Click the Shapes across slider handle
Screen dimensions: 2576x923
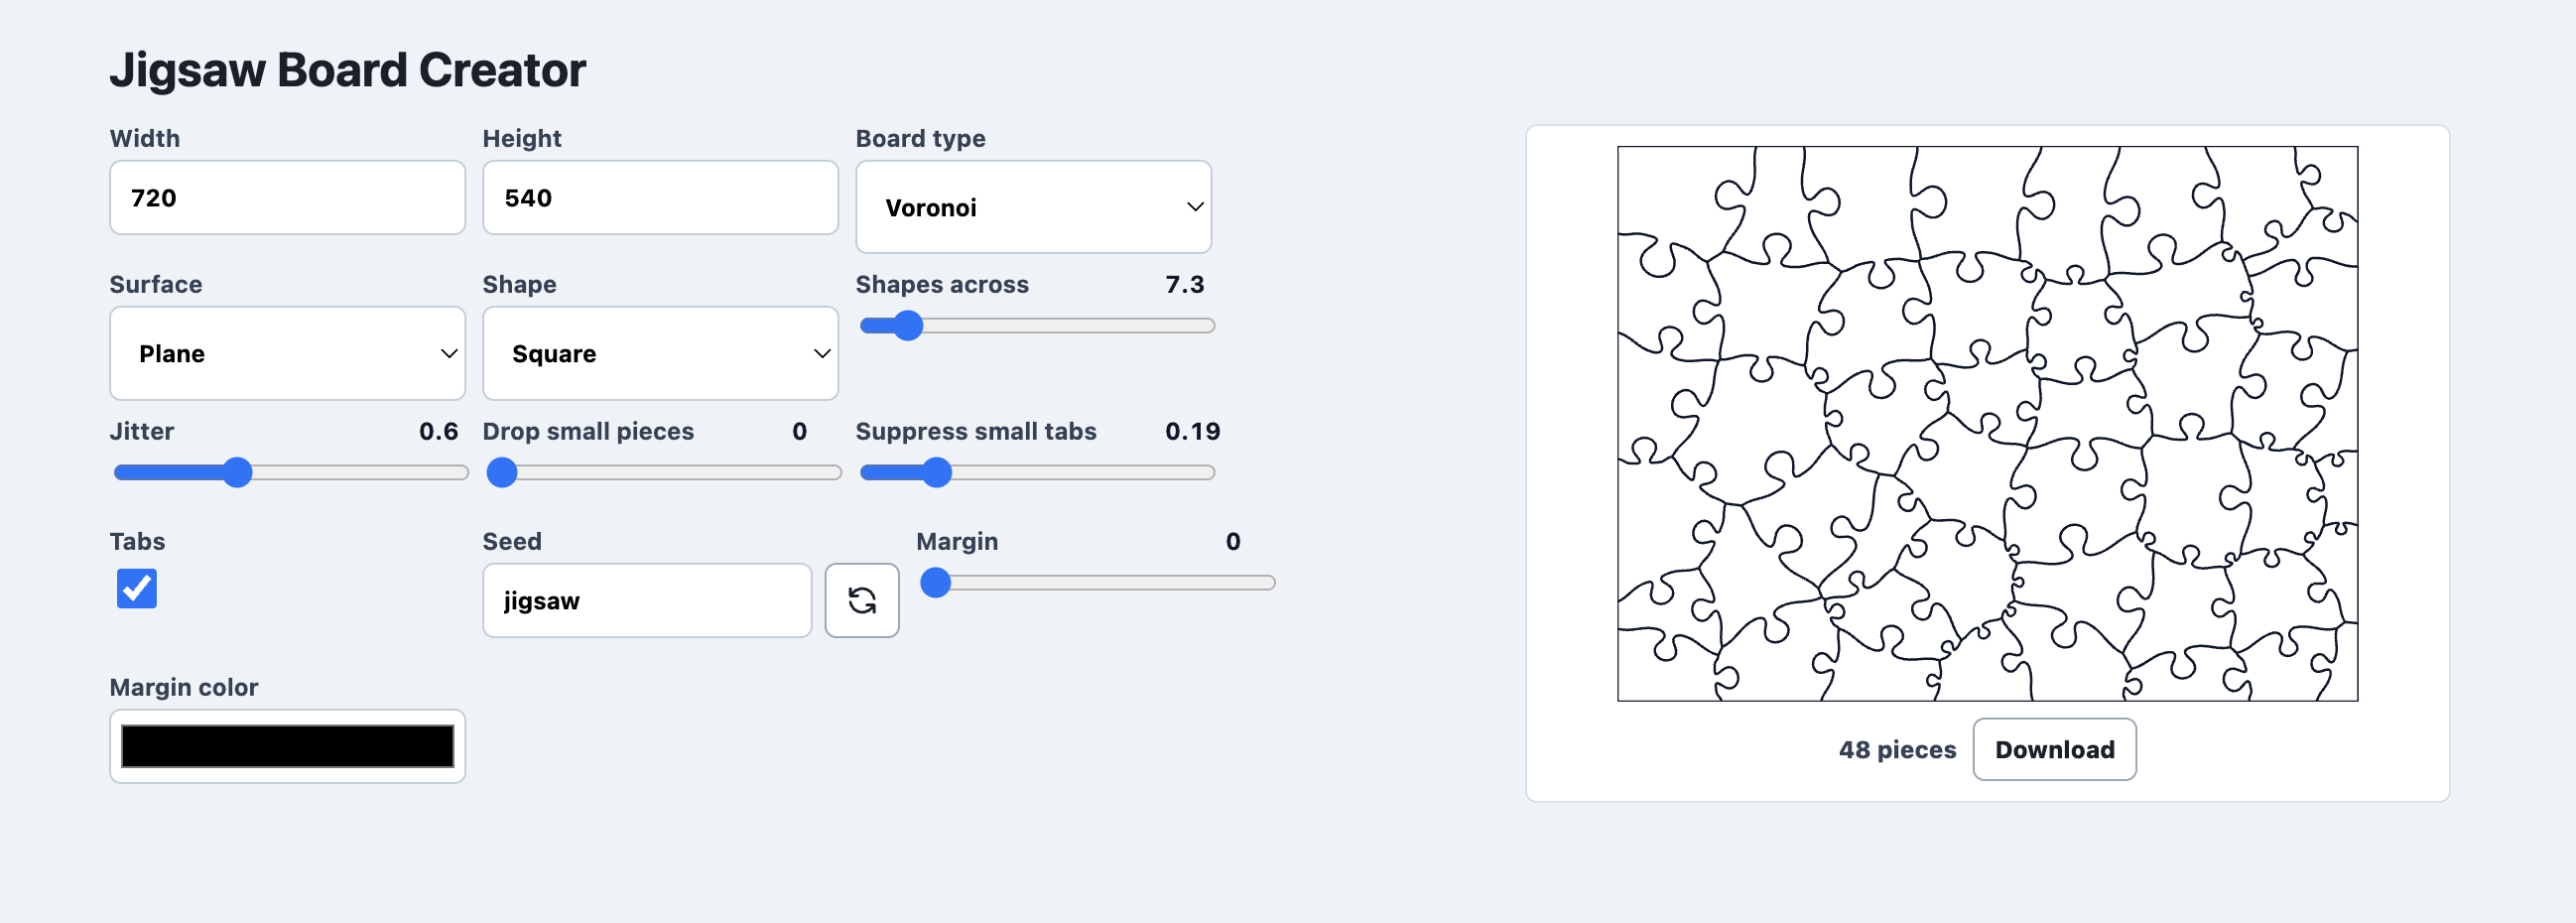[908, 325]
